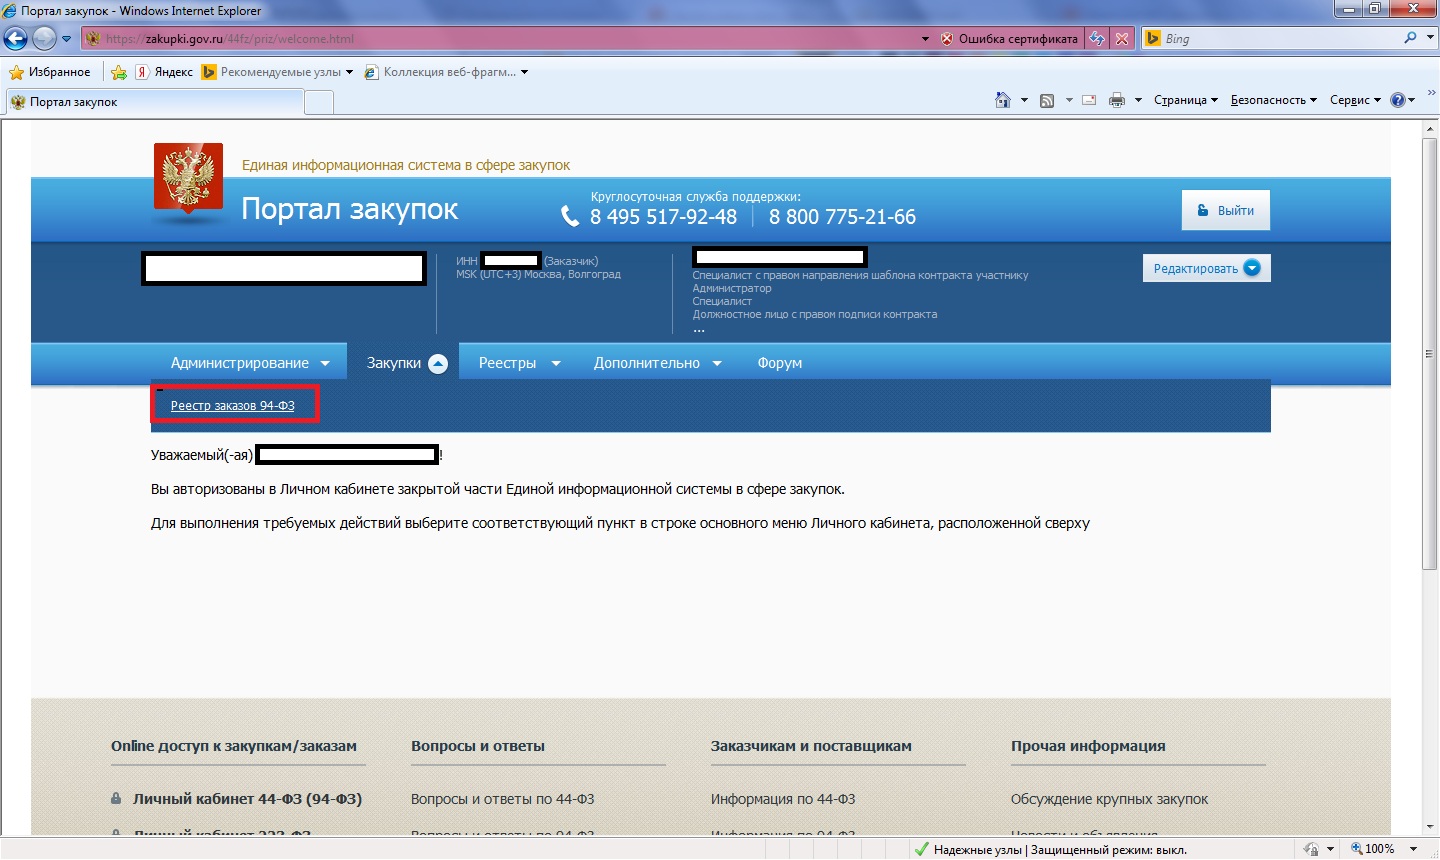Viewport: 1440px width, 860px height.
Task: Collapse the Закупки menu tab
Action: pyautogui.click(x=405, y=363)
